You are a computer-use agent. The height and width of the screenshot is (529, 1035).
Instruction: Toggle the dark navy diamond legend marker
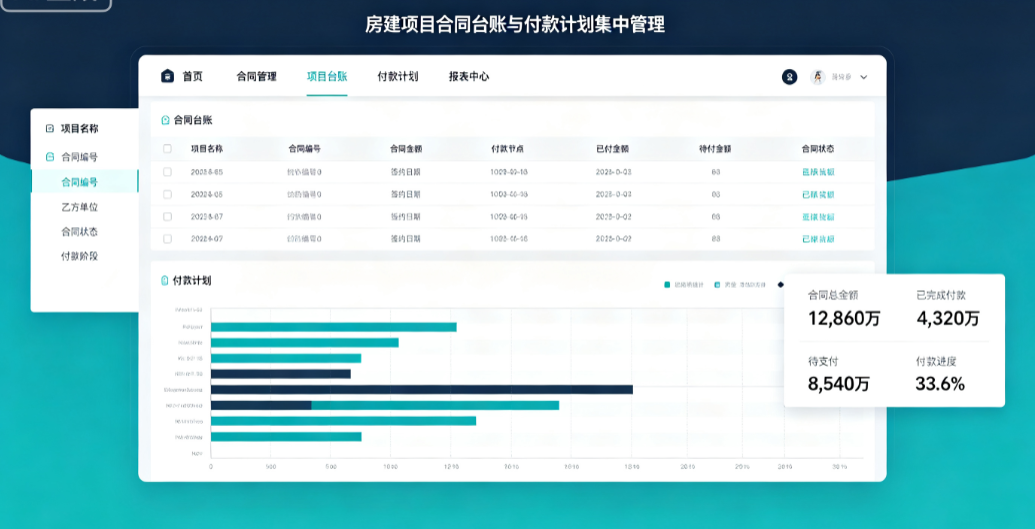coord(781,285)
